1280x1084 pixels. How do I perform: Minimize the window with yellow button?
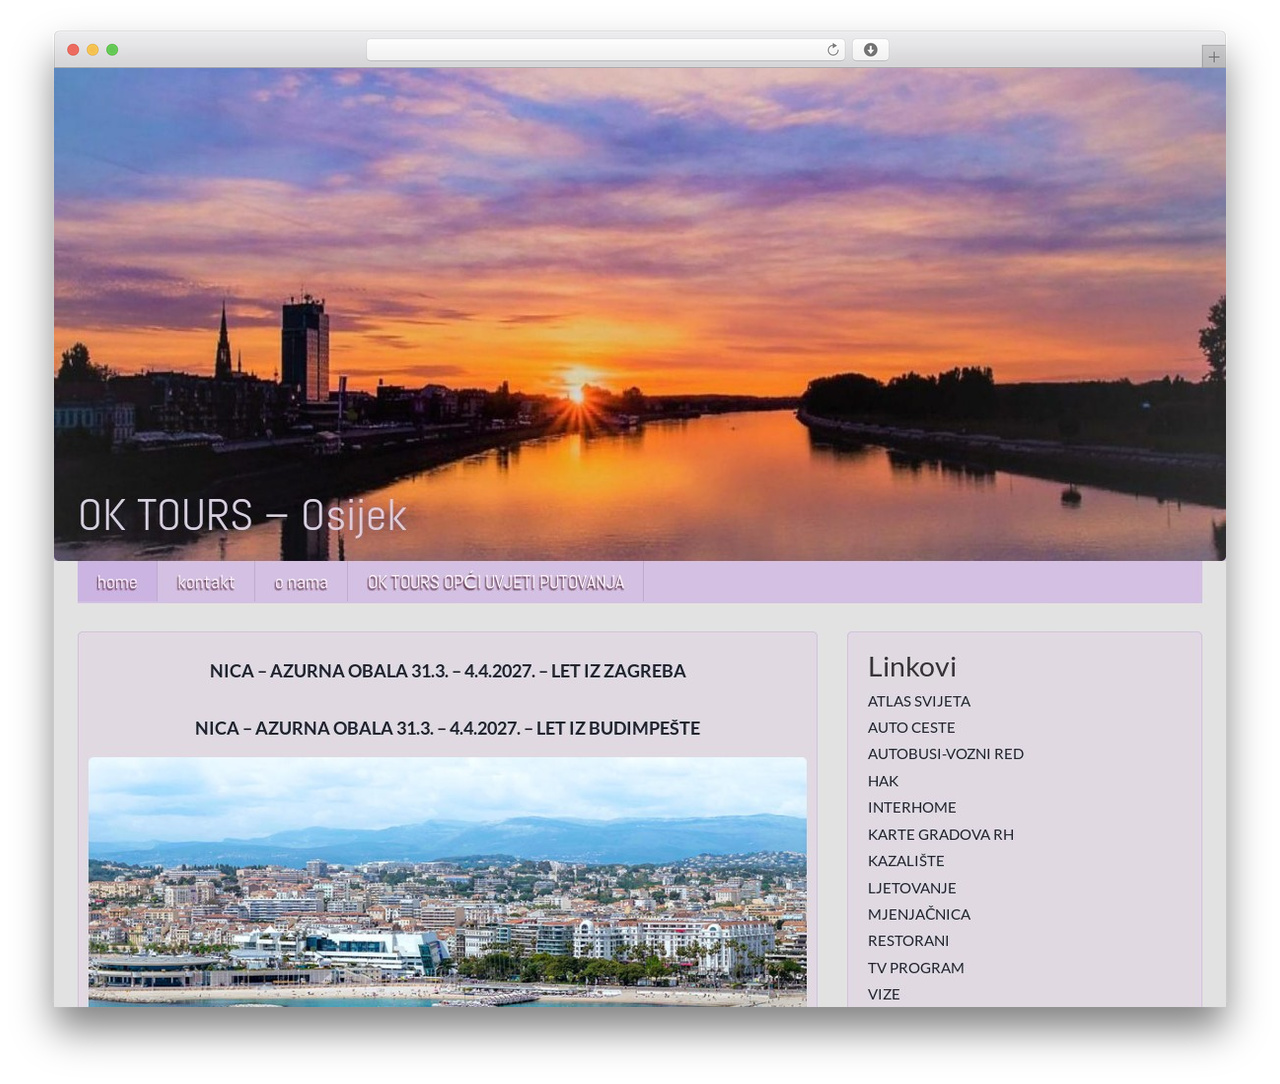[x=92, y=50]
